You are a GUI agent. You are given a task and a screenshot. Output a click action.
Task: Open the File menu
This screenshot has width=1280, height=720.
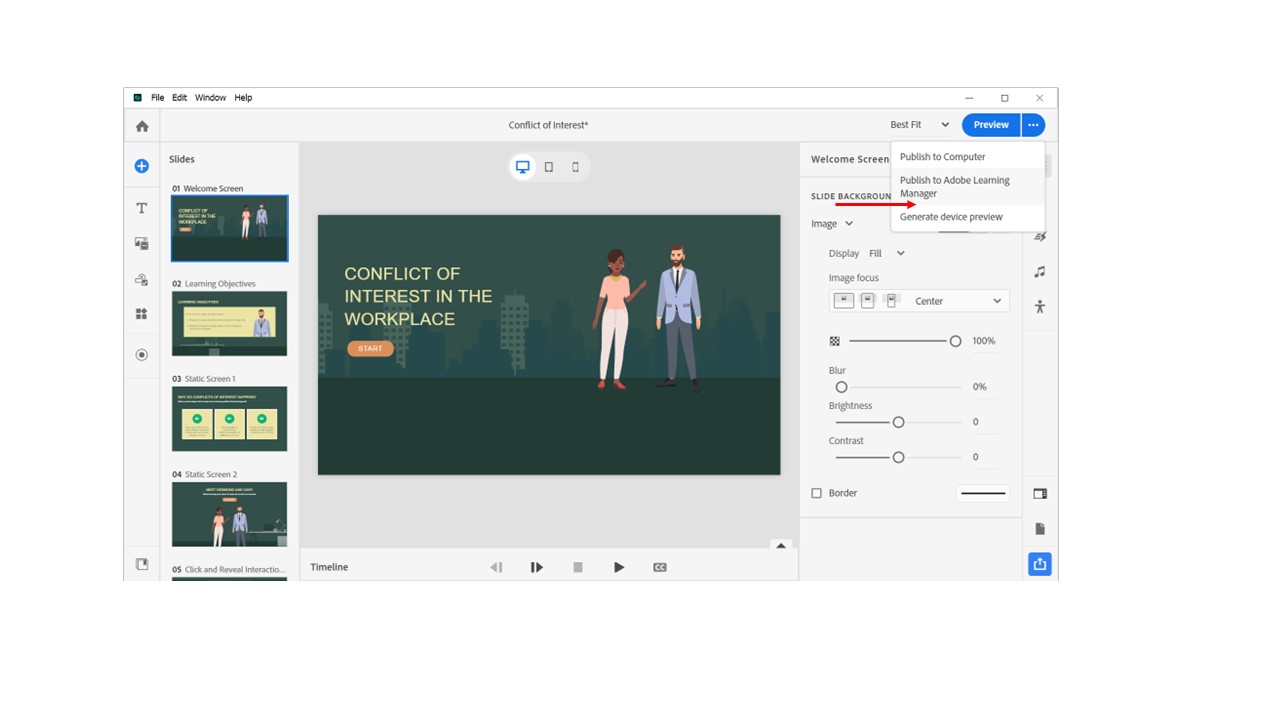(x=158, y=98)
